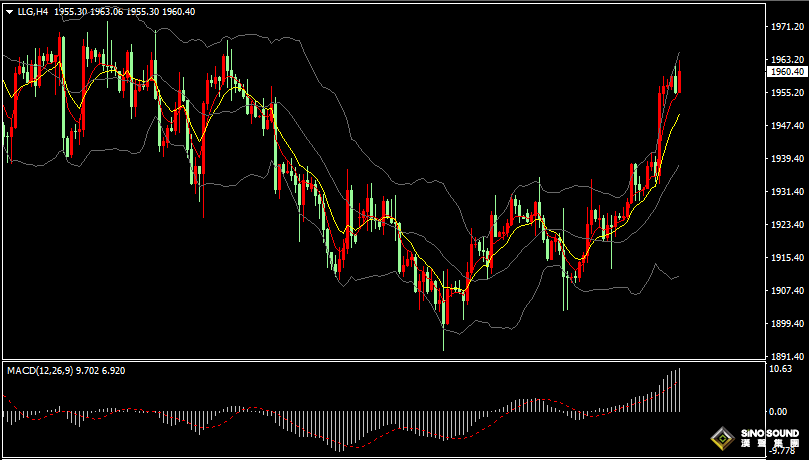Image resolution: width=809 pixels, height=460 pixels.
Task: Click the 1923.40 price axis label
Action: (786, 225)
